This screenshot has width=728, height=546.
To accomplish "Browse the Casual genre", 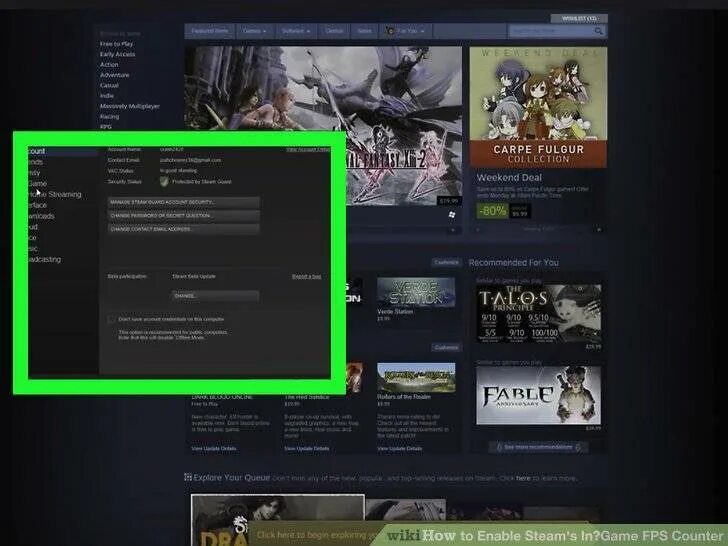I will tap(109, 85).
